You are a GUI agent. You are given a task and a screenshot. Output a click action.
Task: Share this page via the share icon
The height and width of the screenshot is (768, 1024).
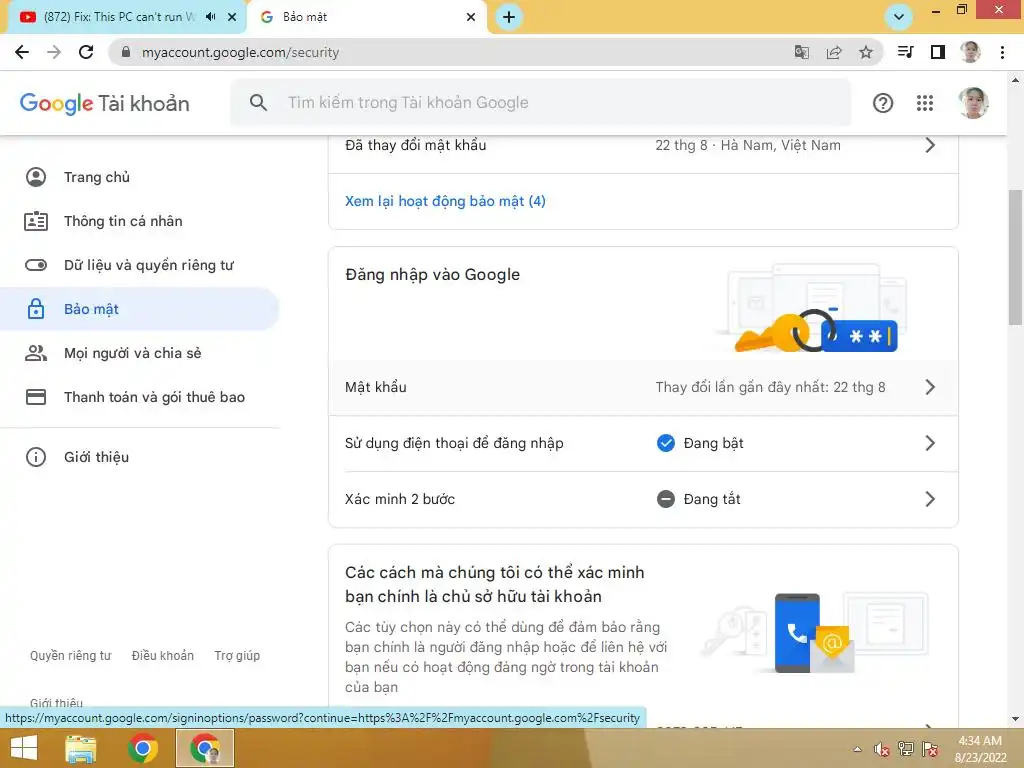pos(834,52)
